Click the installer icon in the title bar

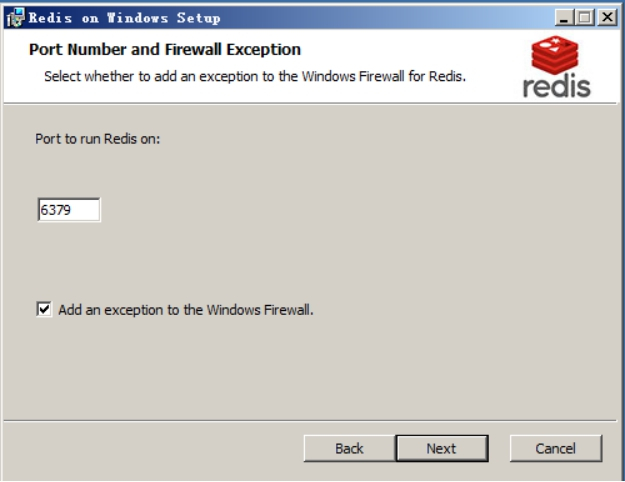click(16, 18)
